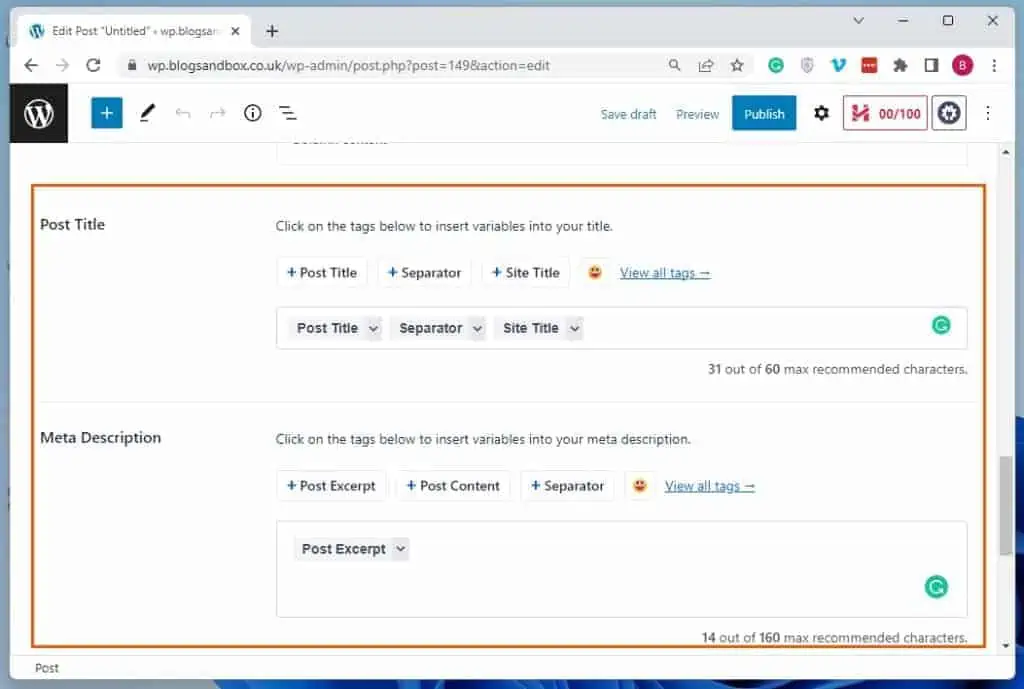Click the Grammarly icon in the description box

pos(935,587)
